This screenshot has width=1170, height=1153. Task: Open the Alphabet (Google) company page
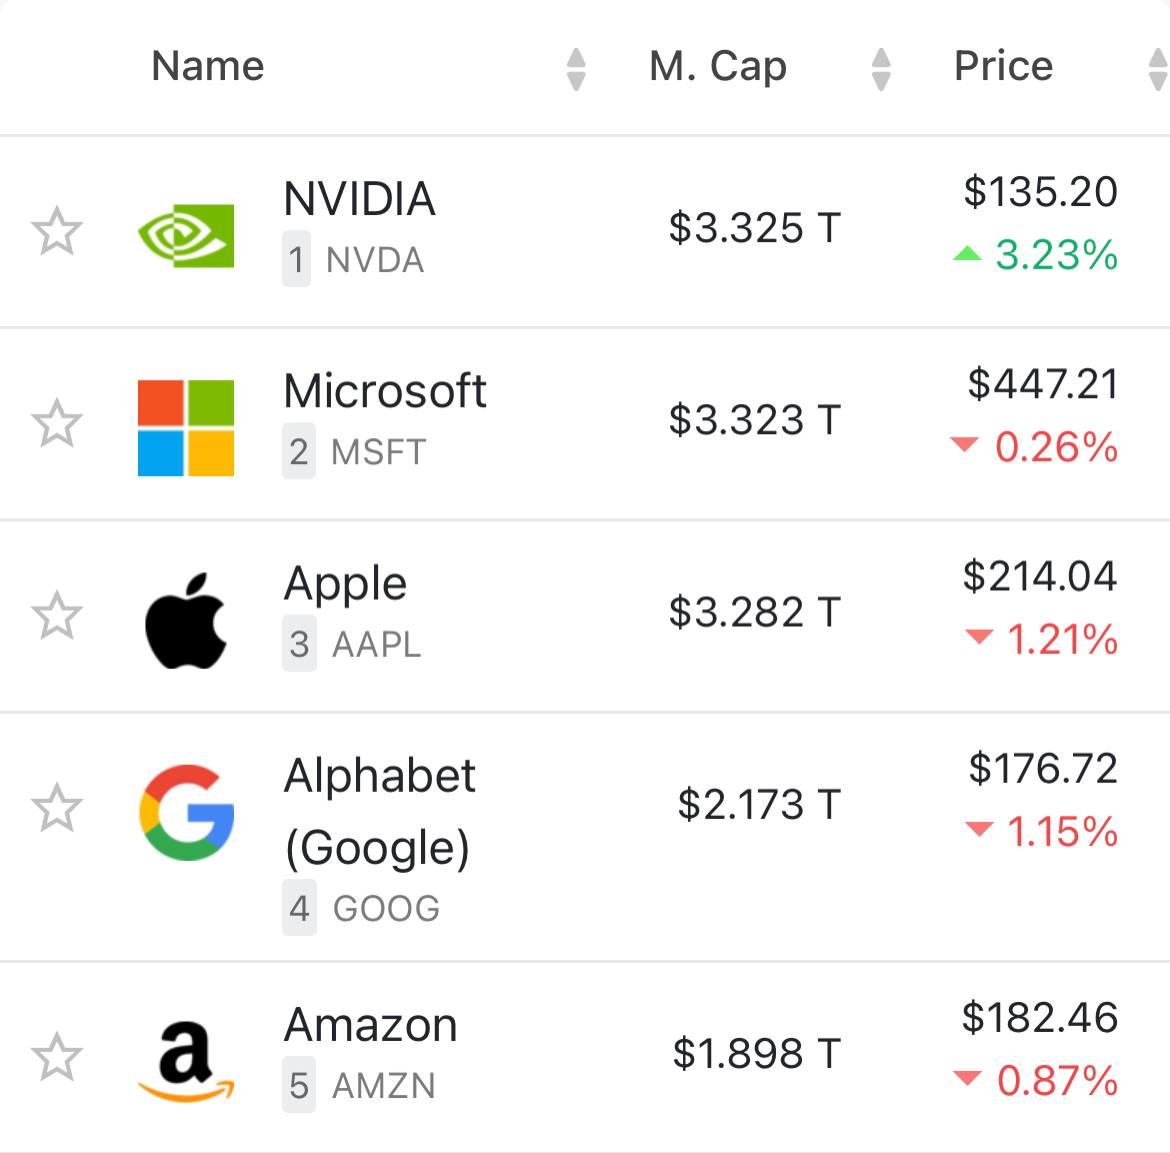(379, 810)
